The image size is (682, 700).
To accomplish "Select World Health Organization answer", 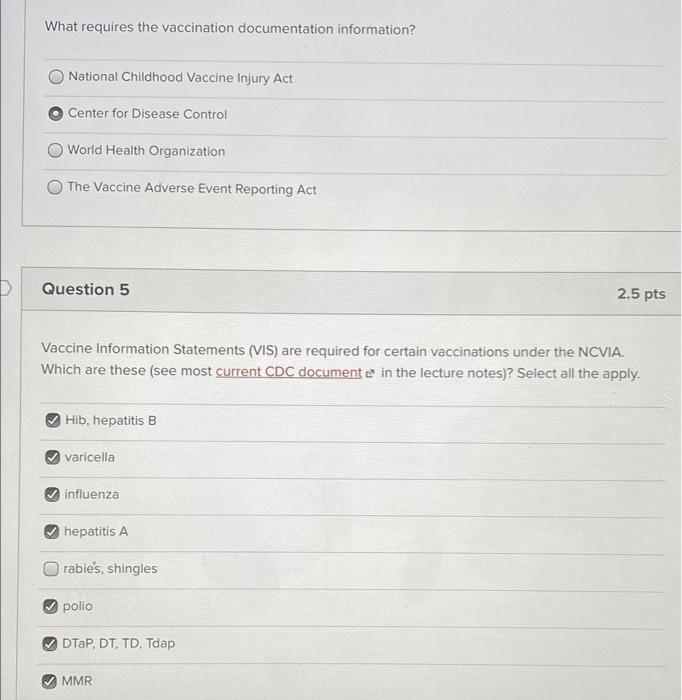I will pos(55,150).
